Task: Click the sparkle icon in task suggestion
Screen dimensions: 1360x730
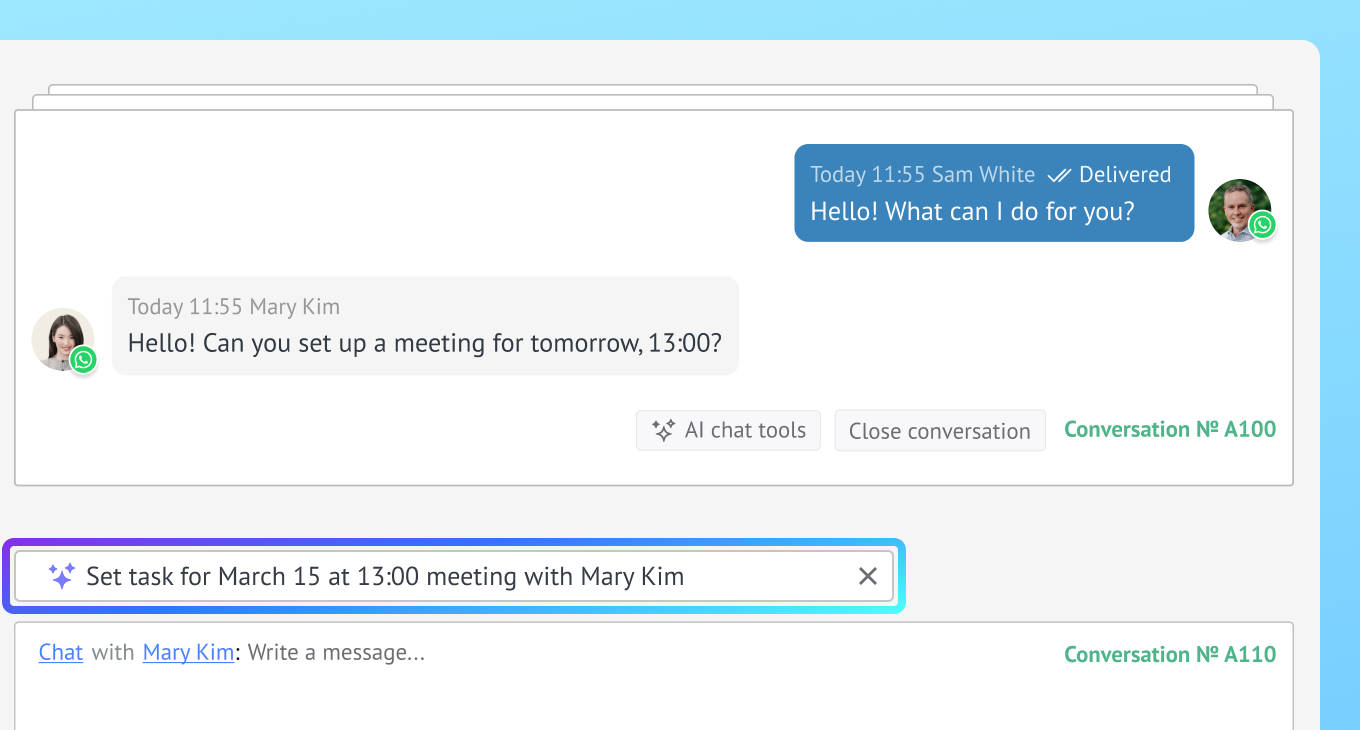Action: (62, 576)
